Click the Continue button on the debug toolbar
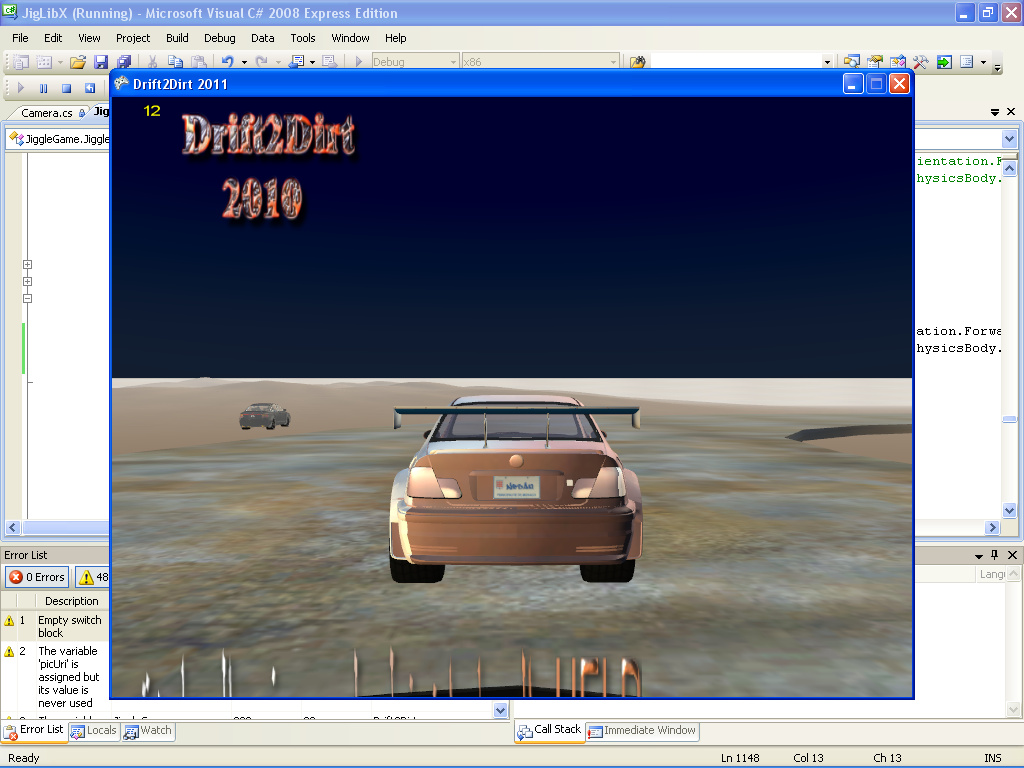Image resolution: width=1024 pixels, height=768 pixels. click(x=21, y=88)
